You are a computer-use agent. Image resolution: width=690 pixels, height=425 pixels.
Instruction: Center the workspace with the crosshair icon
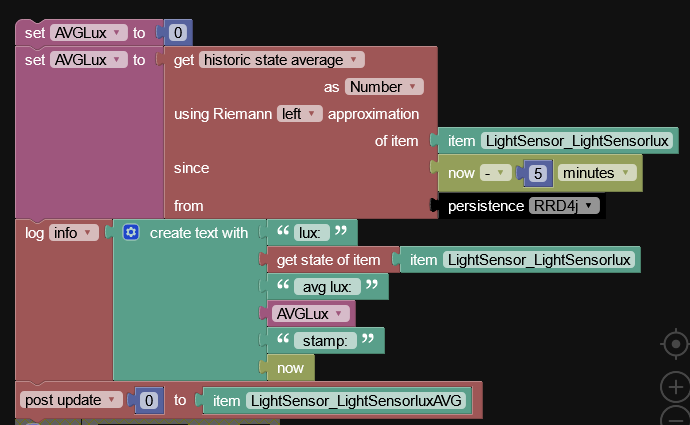[x=675, y=344]
